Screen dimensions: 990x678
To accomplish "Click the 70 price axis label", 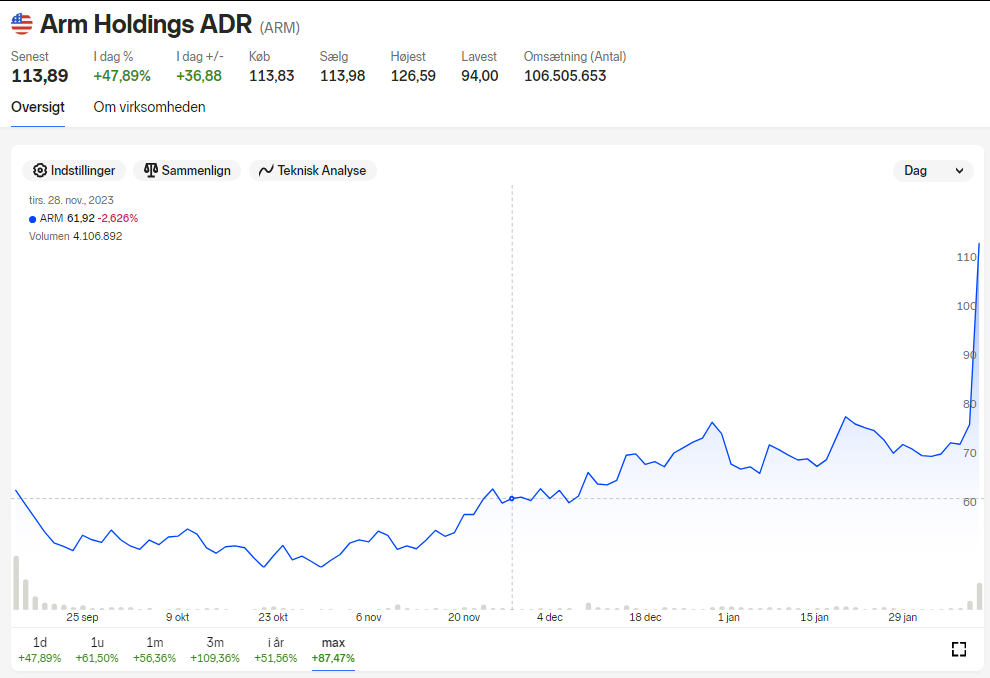I will pyautogui.click(x=970, y=453).
